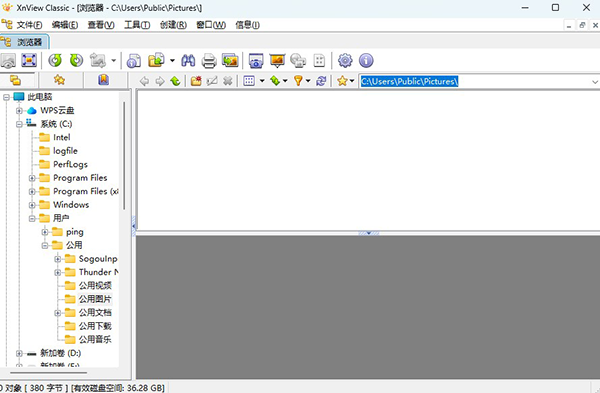
Task: Open the options gear icon
Action: tap(345, 60)
